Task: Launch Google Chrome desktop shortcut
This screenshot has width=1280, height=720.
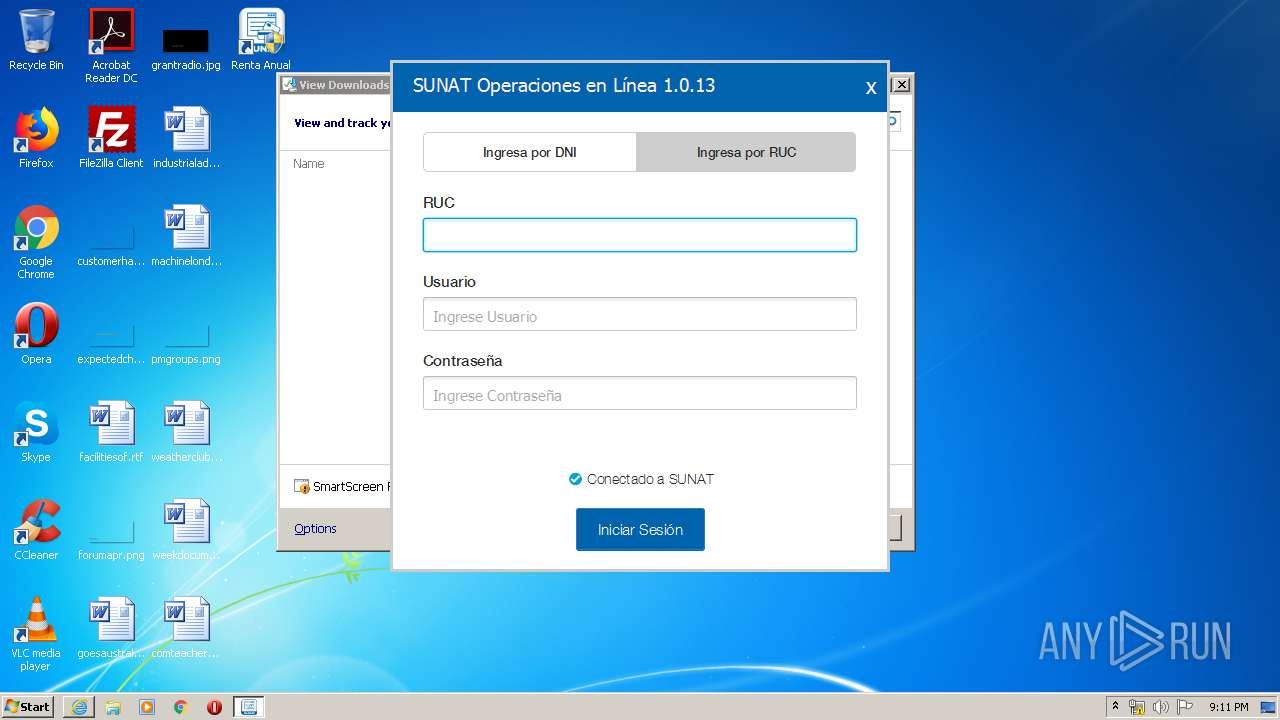Action: point(36,242)
